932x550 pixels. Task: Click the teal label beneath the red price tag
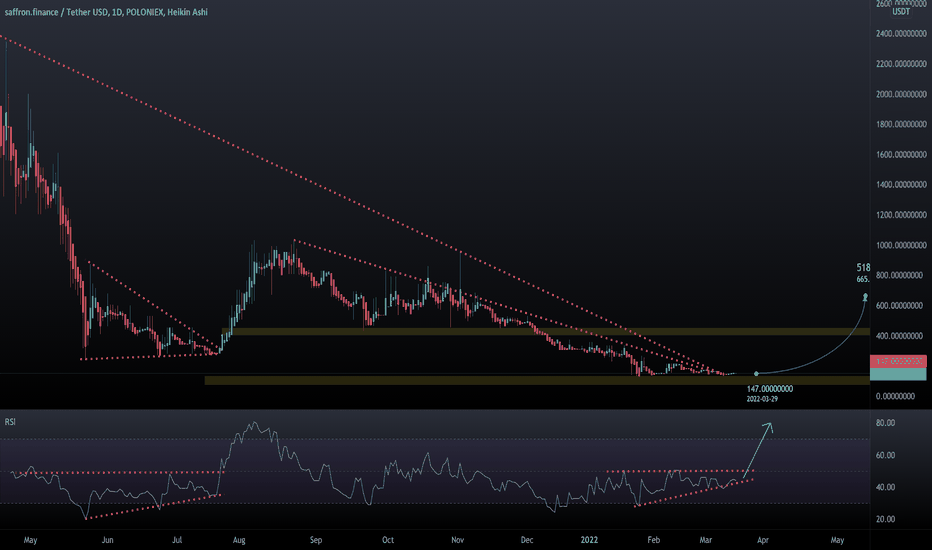coord(898,374)
